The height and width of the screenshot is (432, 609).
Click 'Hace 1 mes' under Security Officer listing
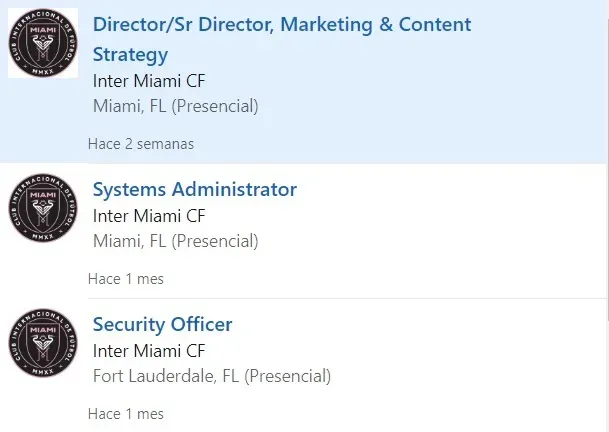[x=125, y=414]
